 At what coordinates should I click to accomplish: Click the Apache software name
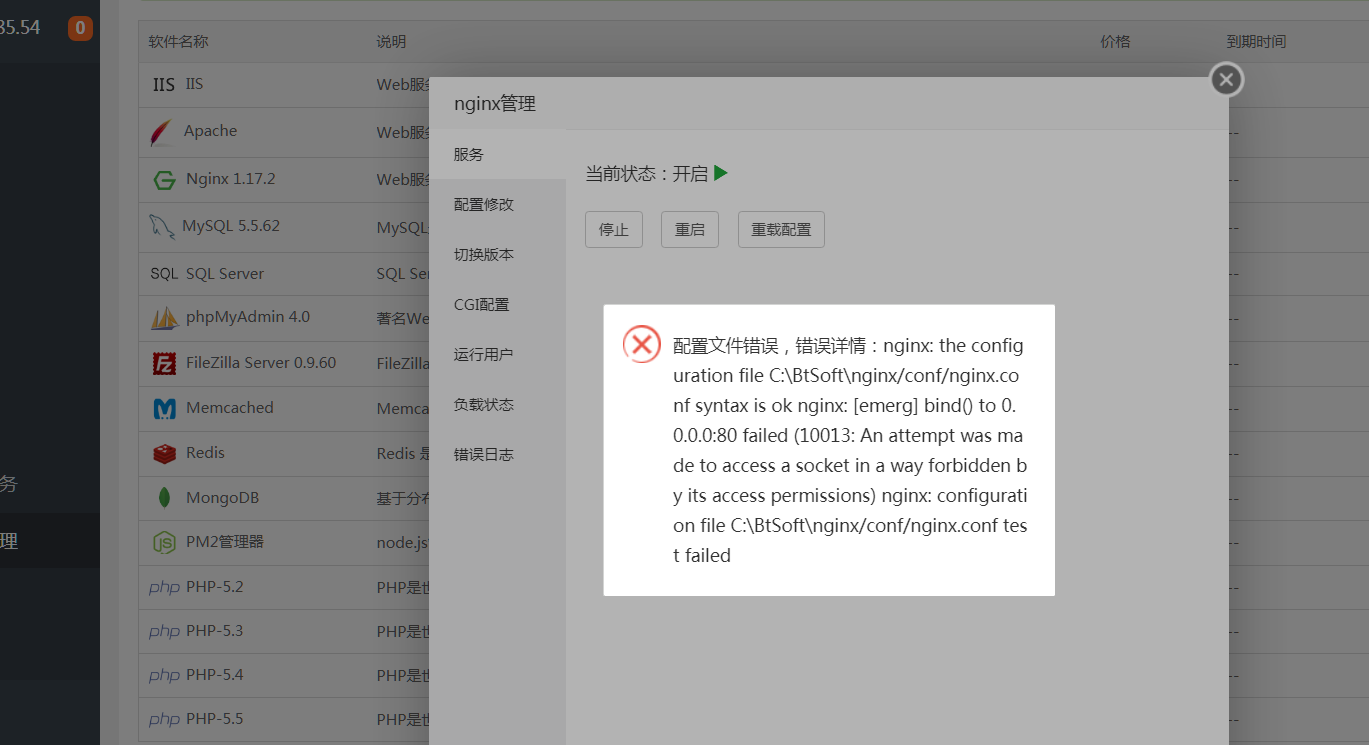211,131
